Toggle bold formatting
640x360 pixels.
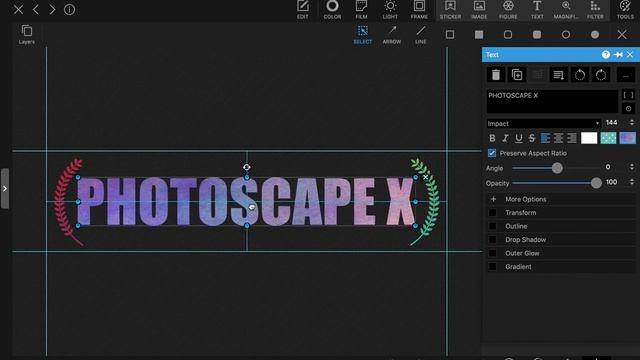(492, 138)
